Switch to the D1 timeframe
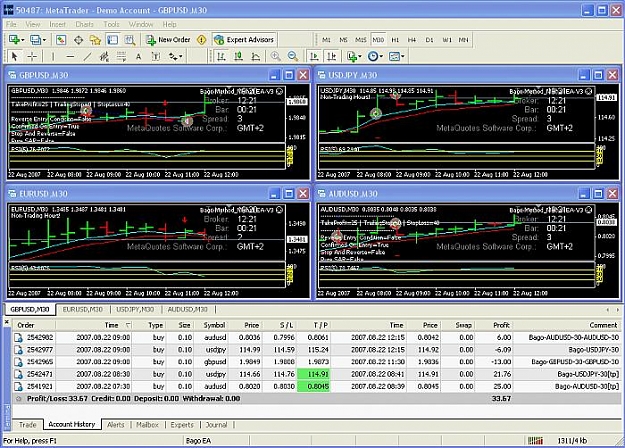This screenshot has height=448, width=625. 429,40
